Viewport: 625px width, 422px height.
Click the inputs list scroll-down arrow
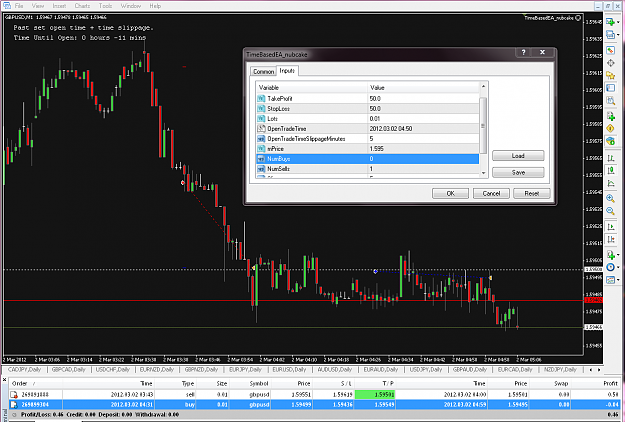click(483, 173)
